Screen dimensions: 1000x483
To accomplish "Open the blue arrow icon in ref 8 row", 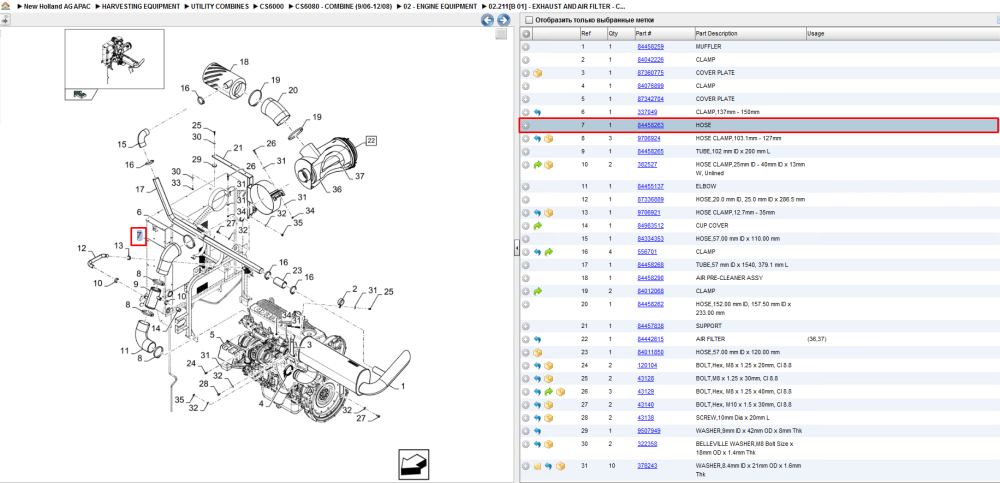I will coord(537,138).
